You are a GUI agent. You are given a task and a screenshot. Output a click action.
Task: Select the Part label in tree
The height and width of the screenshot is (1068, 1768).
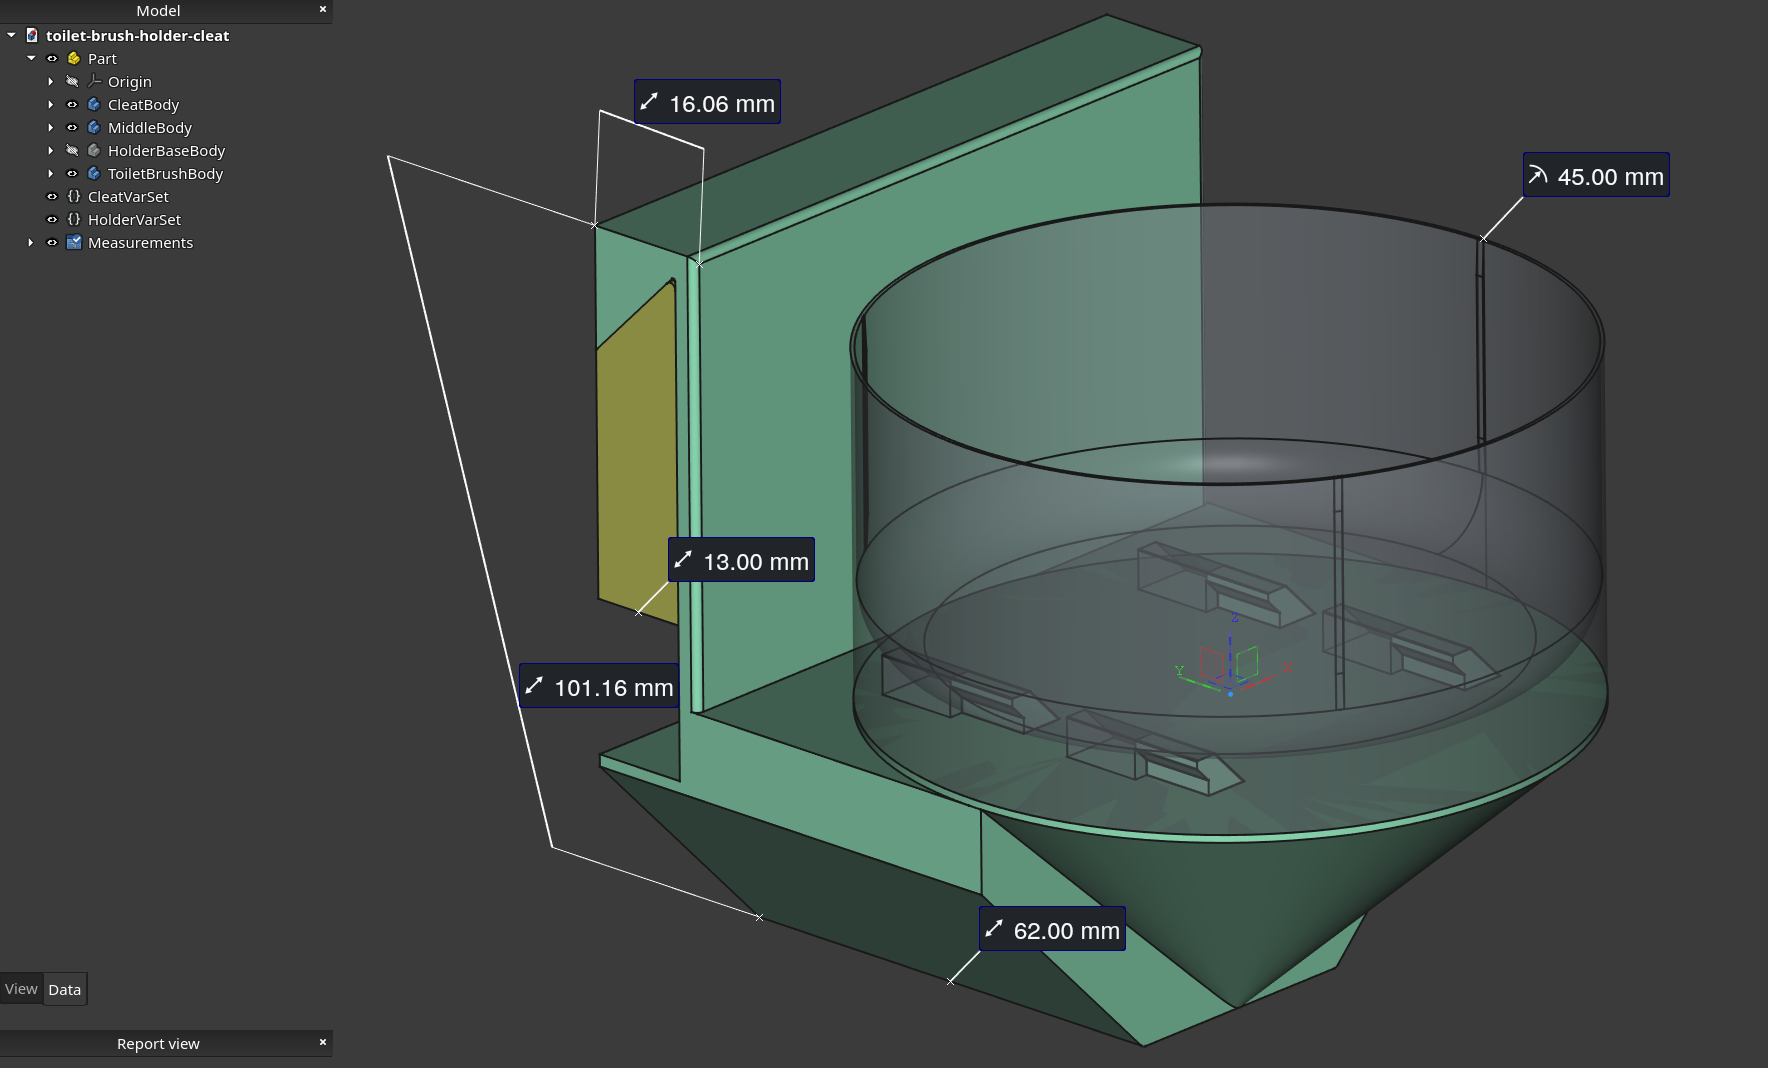[x=102, y=58]
